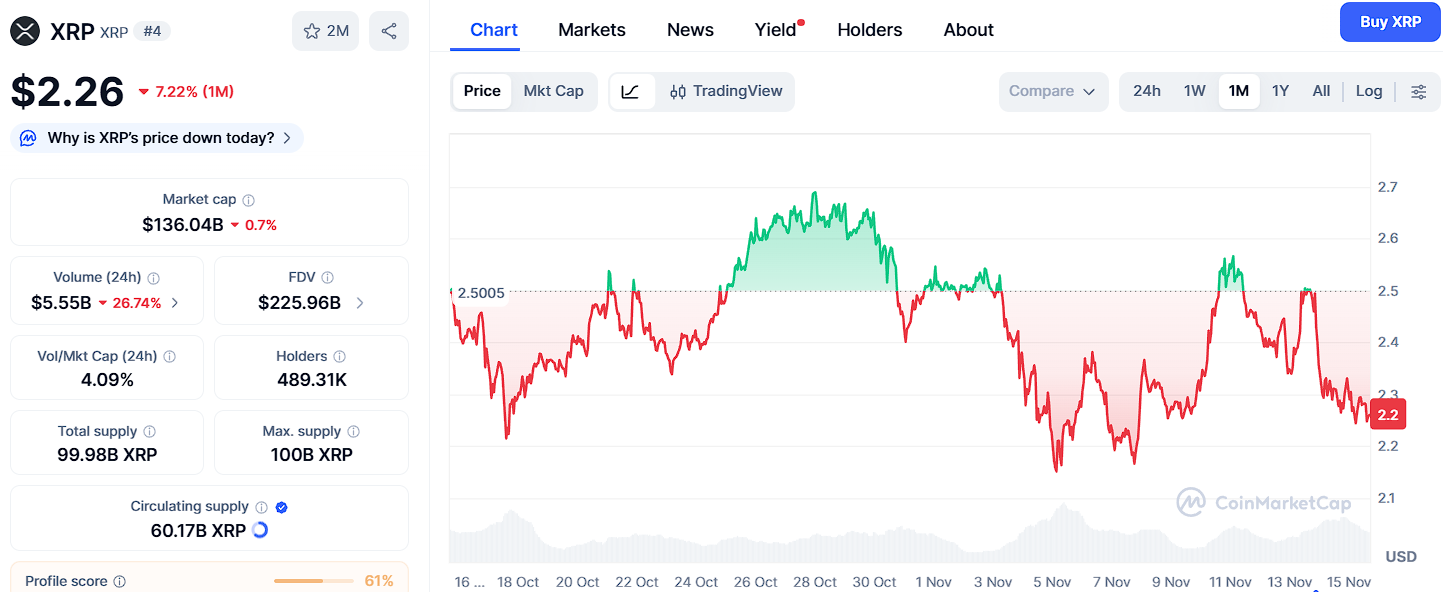Click the Profile score progress bar

(x=313, y=581)
